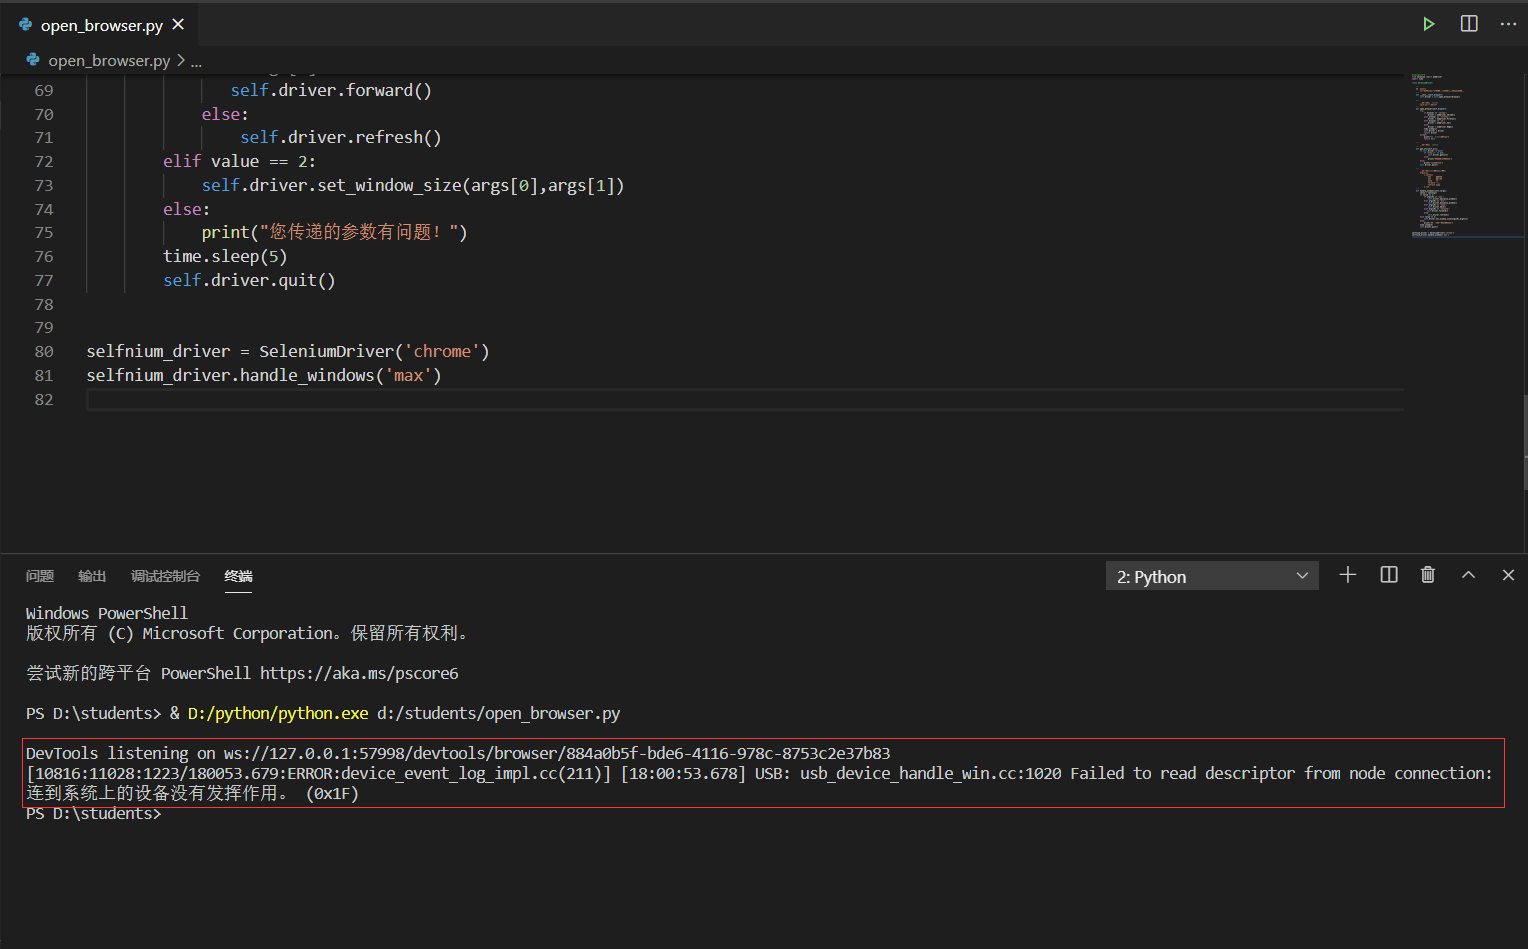Click 'self.driver.refresh()' on line 71
This screenshot has width=1528, height=949.
(x=340, y=137)
